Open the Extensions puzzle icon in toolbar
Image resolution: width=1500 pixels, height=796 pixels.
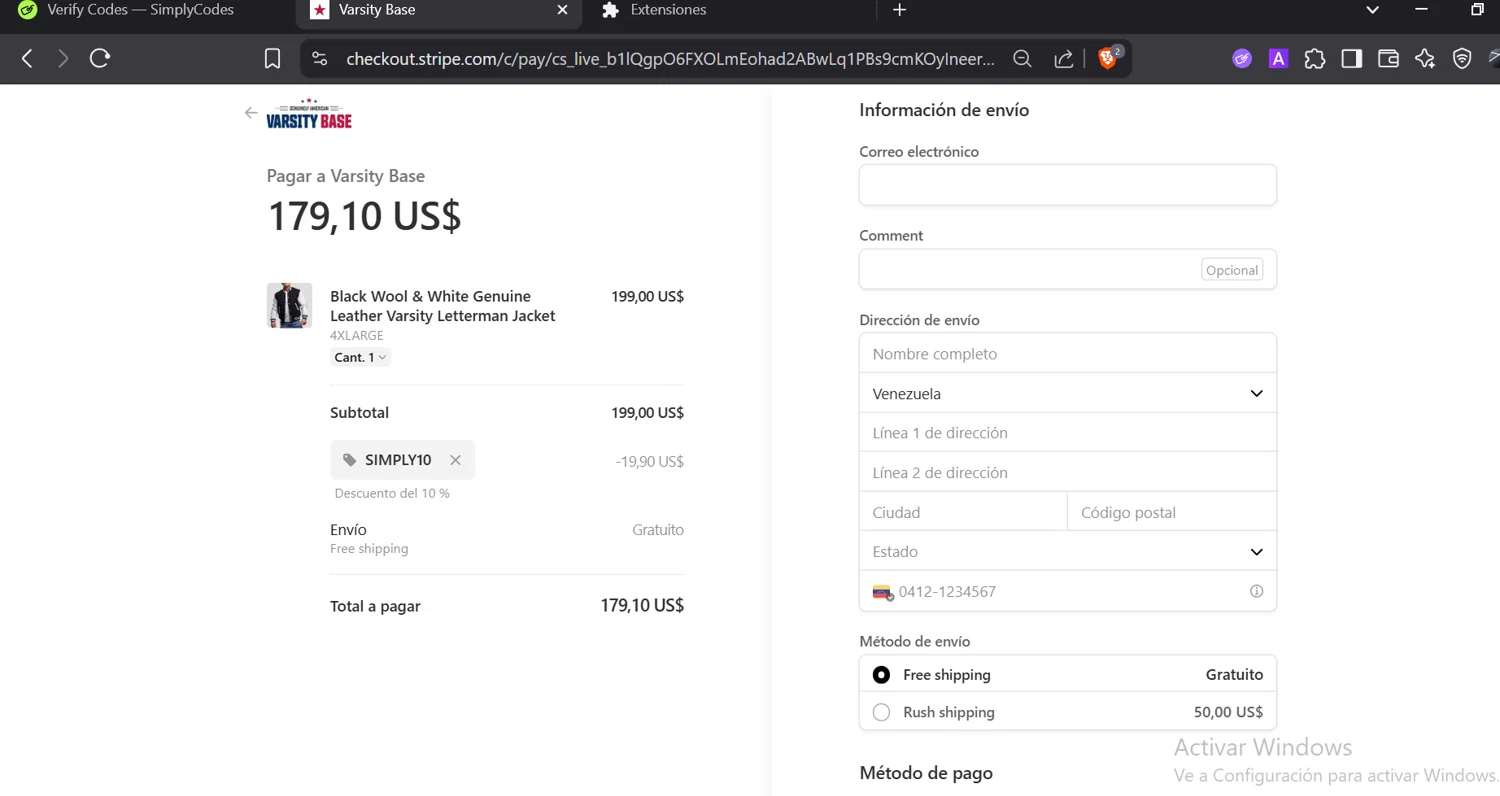tap(1315, 59)
